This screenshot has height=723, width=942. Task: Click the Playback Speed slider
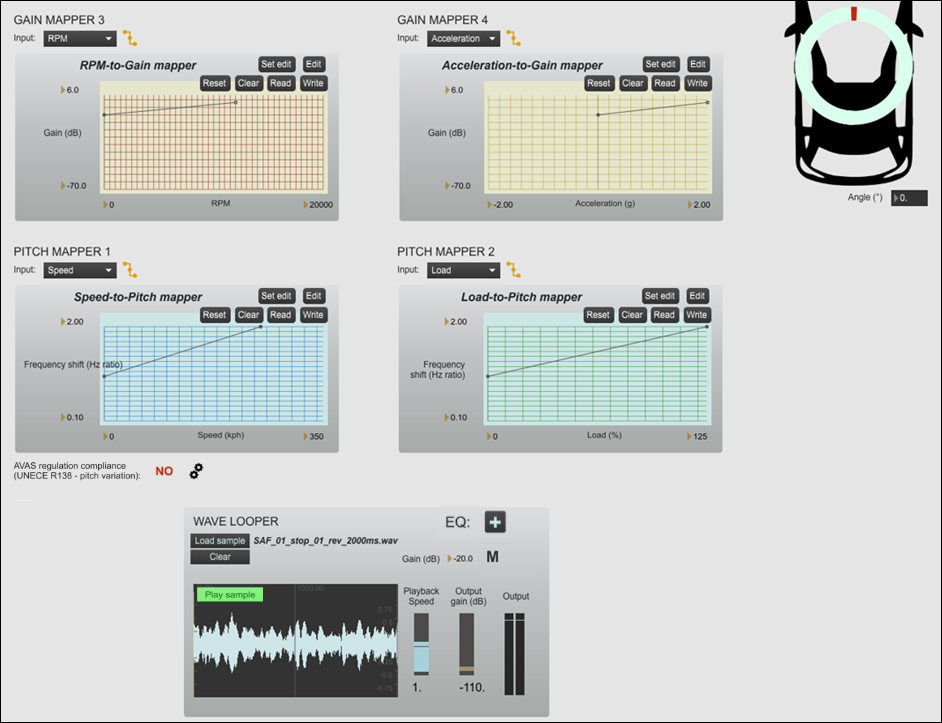click(422, 644)
